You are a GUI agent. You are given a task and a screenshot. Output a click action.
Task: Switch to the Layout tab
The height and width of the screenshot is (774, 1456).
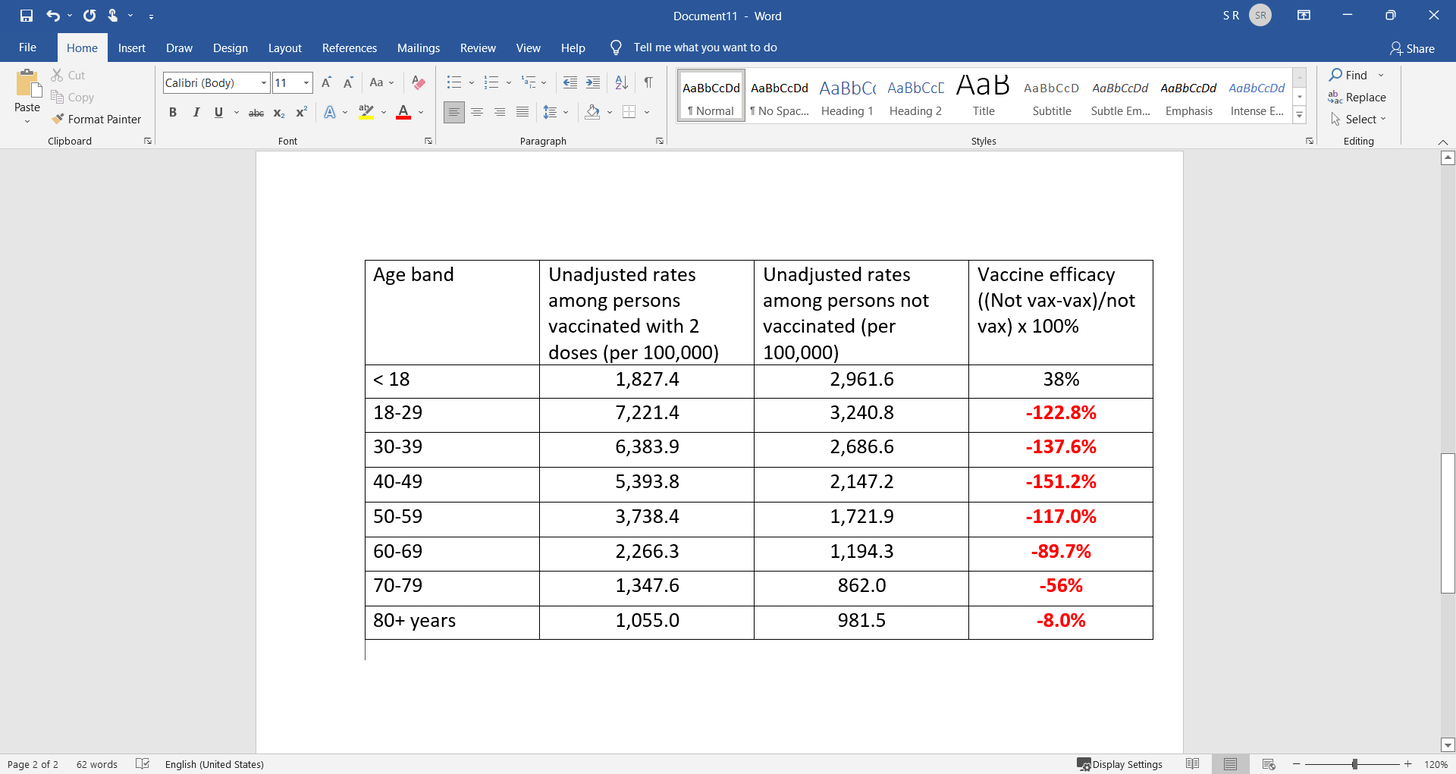[x=285, y=48]
